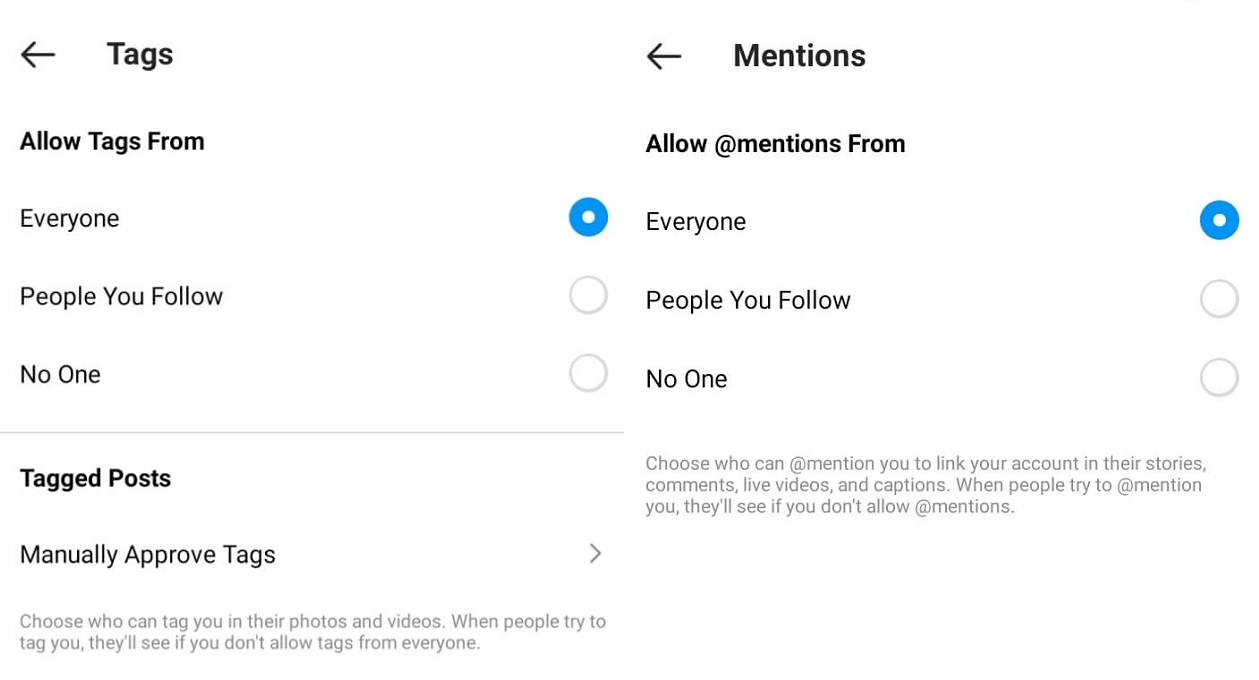Image resolution: width=1259 pixels, height=680 pixels.
Task: Tap 'People You Follow' text under Allow @mentions From
Action: coord(748,300)
